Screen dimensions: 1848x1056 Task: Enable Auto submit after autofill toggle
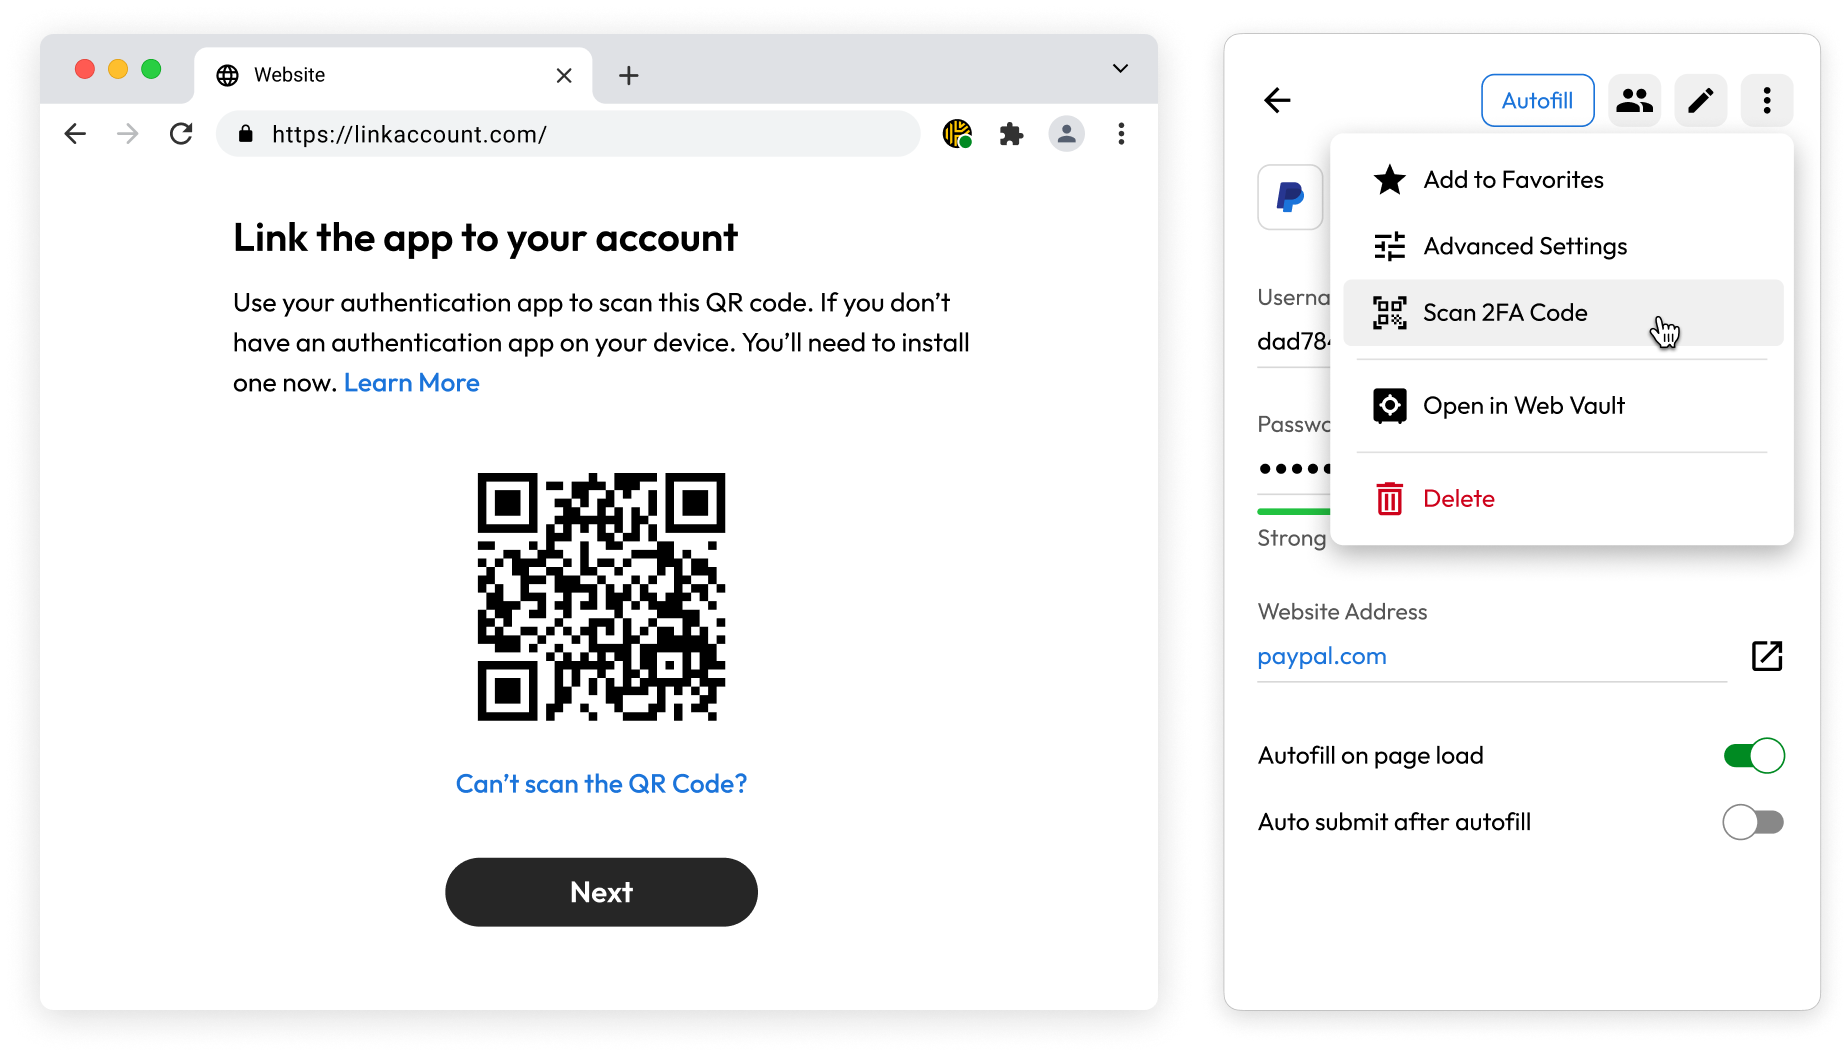[1753, 822]
